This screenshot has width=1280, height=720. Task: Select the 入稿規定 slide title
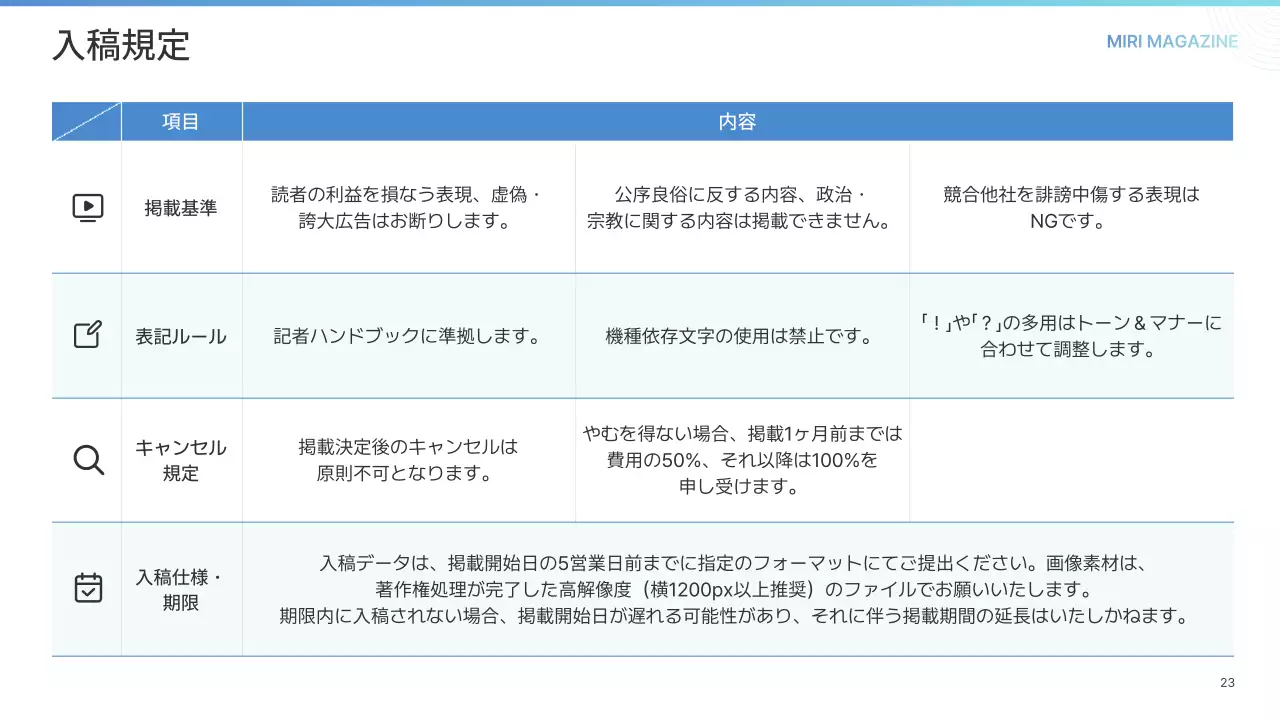click(121, 46)
